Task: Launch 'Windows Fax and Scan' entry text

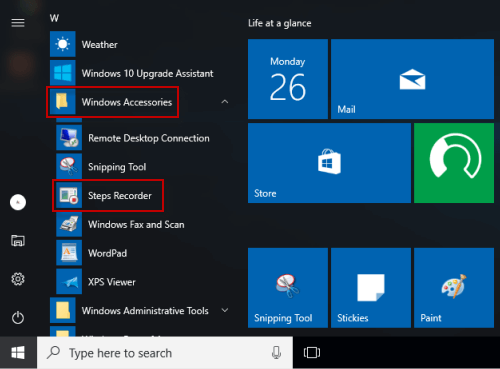Action: pos(136,224)
